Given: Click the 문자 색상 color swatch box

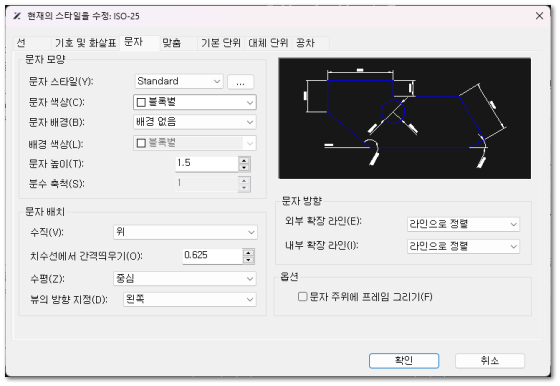Looking at the screenshot, I should pos(141,102).
